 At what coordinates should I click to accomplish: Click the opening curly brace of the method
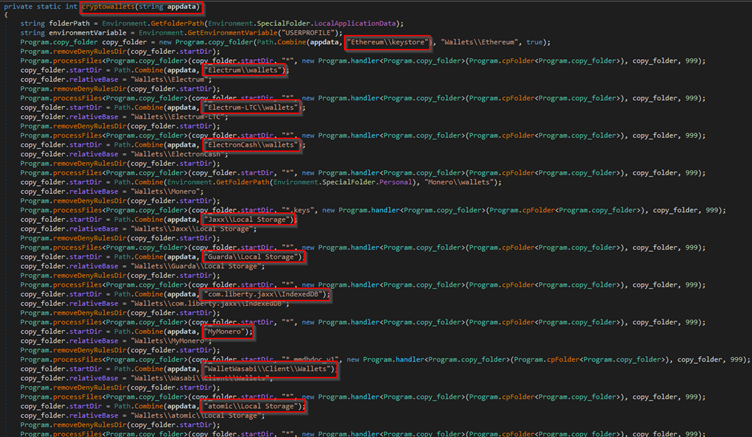tap(6, 14)
